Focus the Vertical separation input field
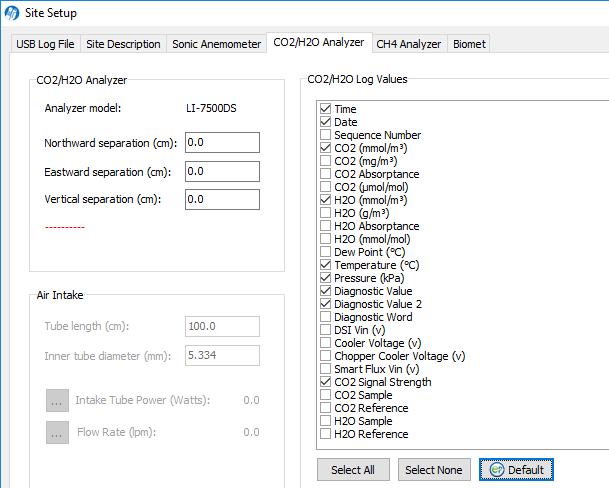Screen dimensions: 609x488 222,199
